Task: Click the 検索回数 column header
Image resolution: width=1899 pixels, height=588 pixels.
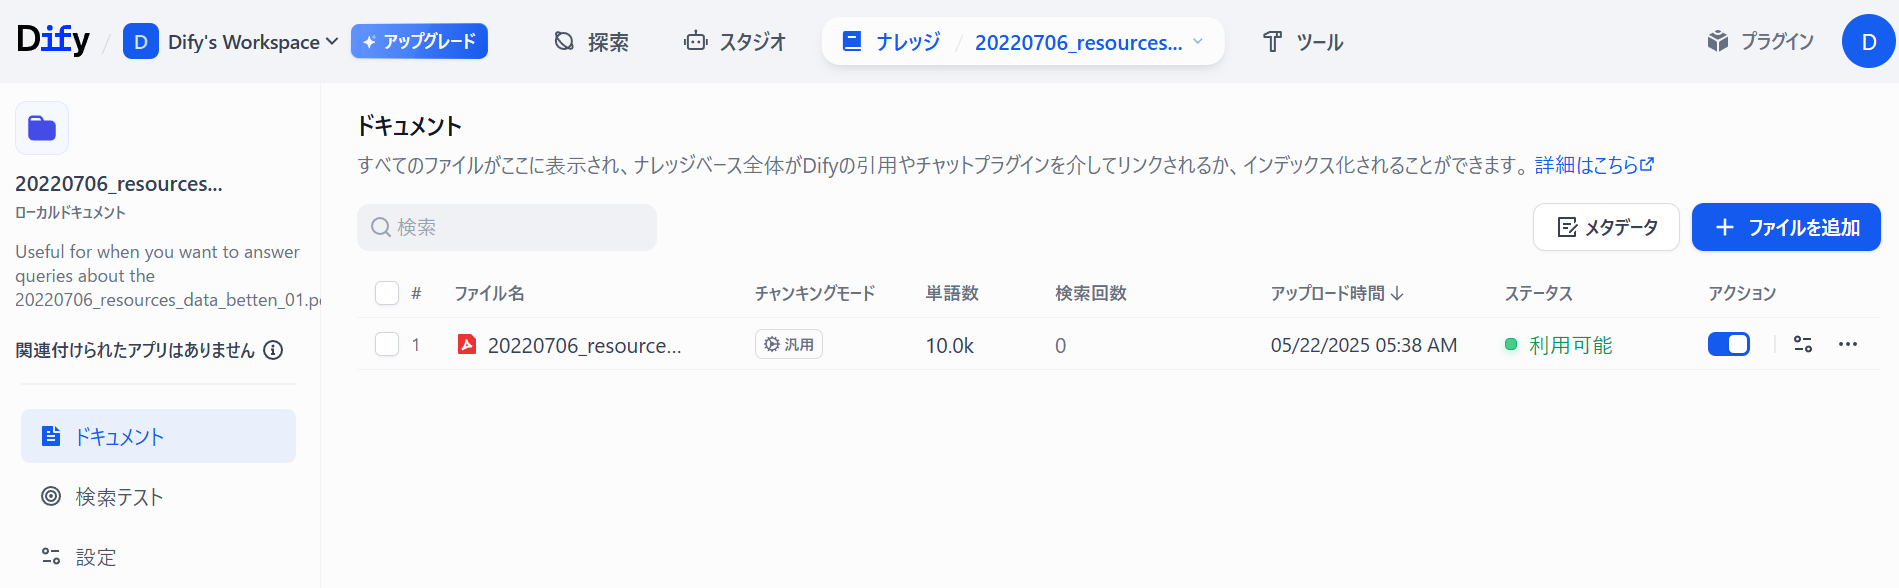Action: 1091,293
